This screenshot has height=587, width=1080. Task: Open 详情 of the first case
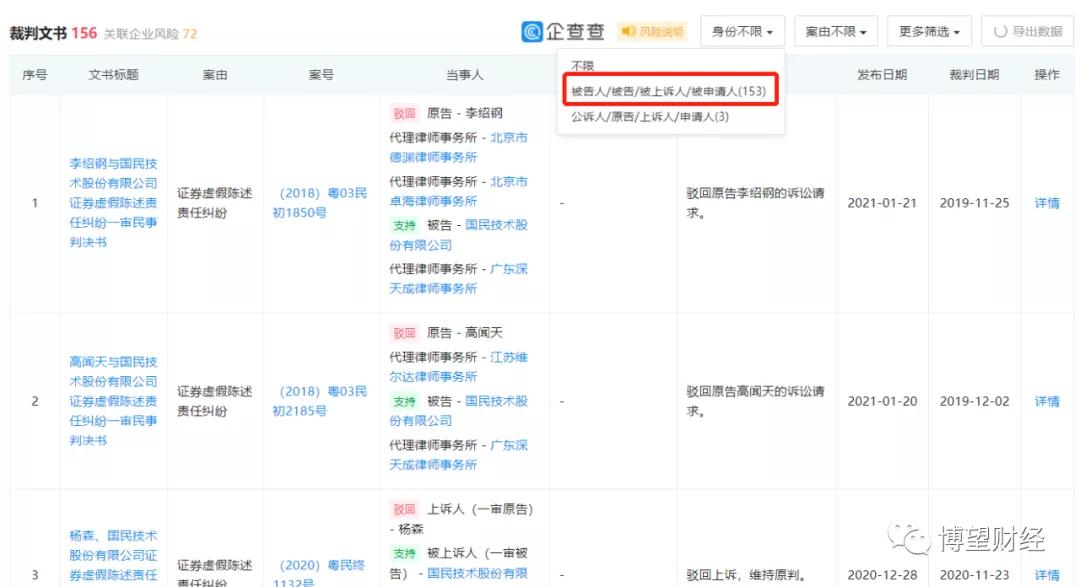click(x=1046, y=203)
